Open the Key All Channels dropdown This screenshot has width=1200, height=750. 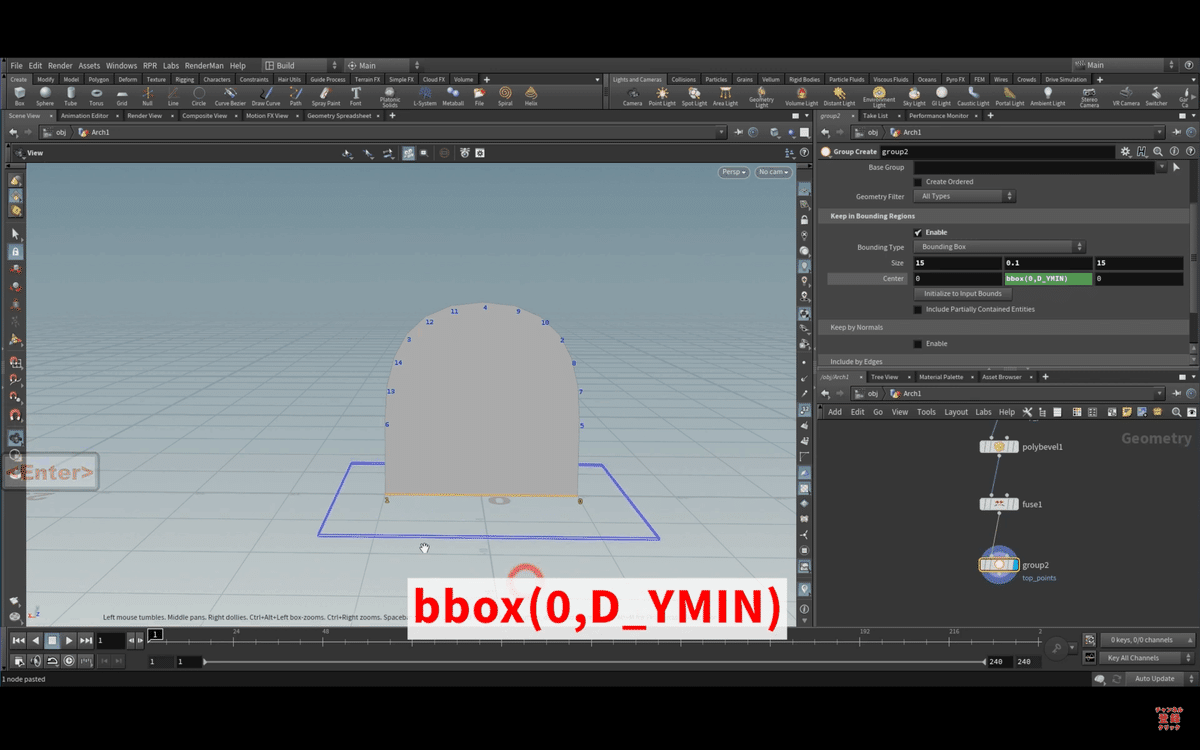coord(1146,658)
